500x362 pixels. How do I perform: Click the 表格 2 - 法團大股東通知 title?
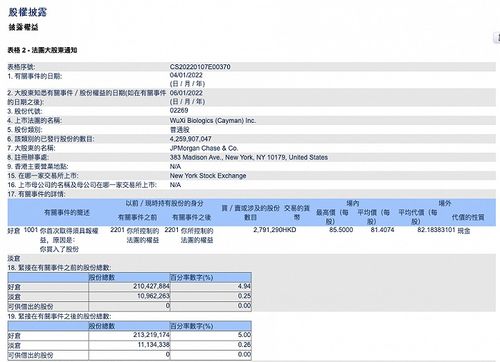(x=42, y=50)
